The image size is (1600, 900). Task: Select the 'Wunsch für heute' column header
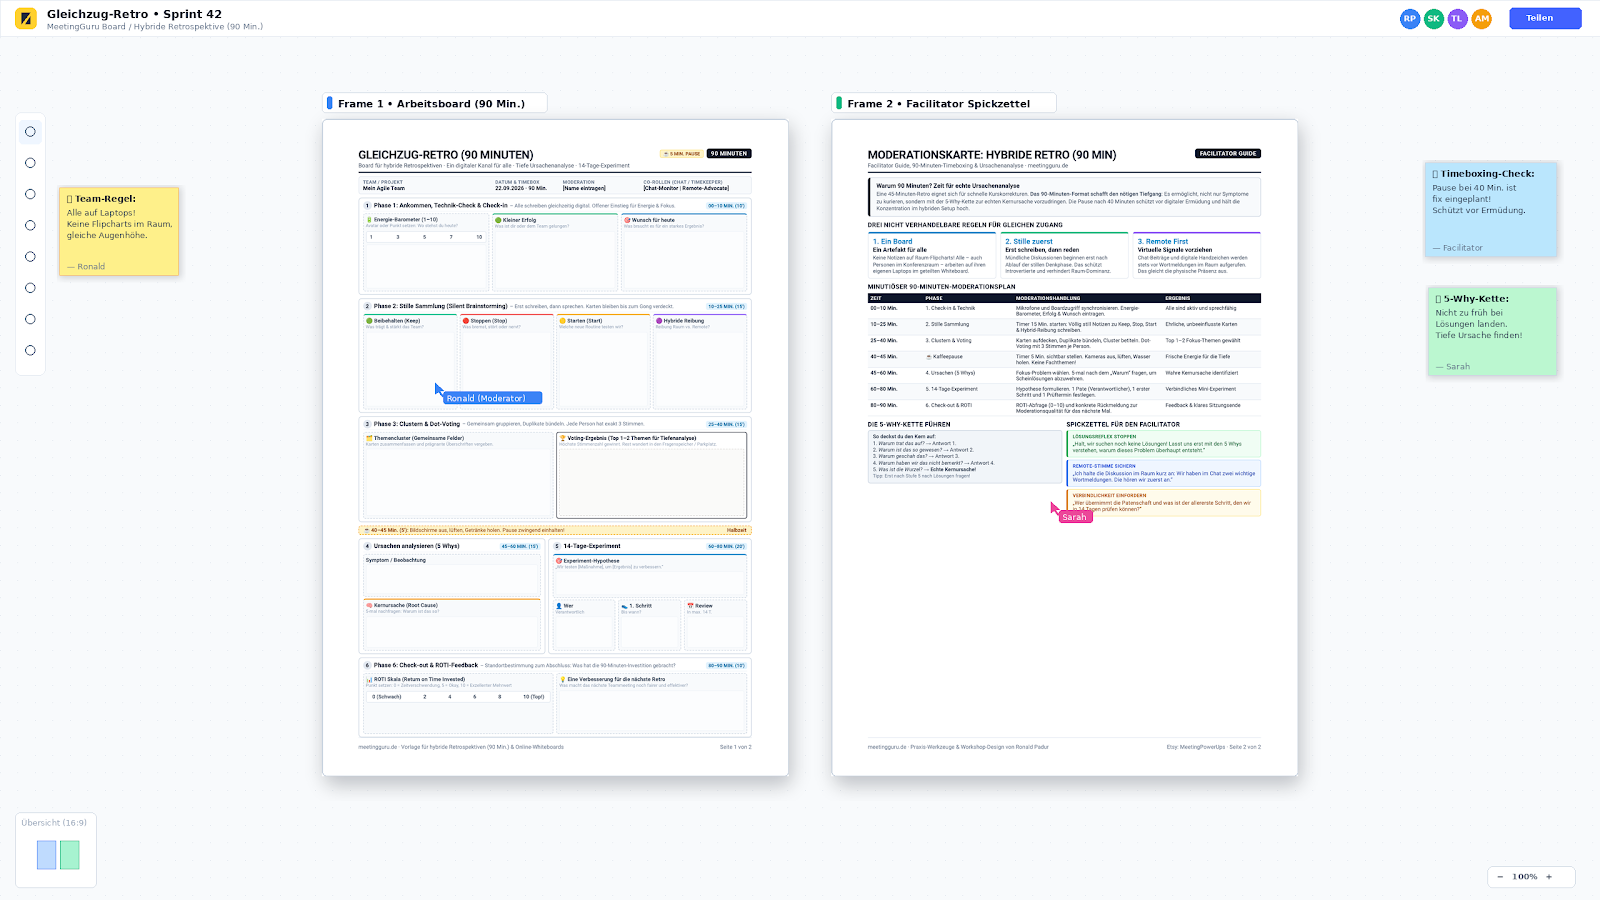[x=649, y=220]
